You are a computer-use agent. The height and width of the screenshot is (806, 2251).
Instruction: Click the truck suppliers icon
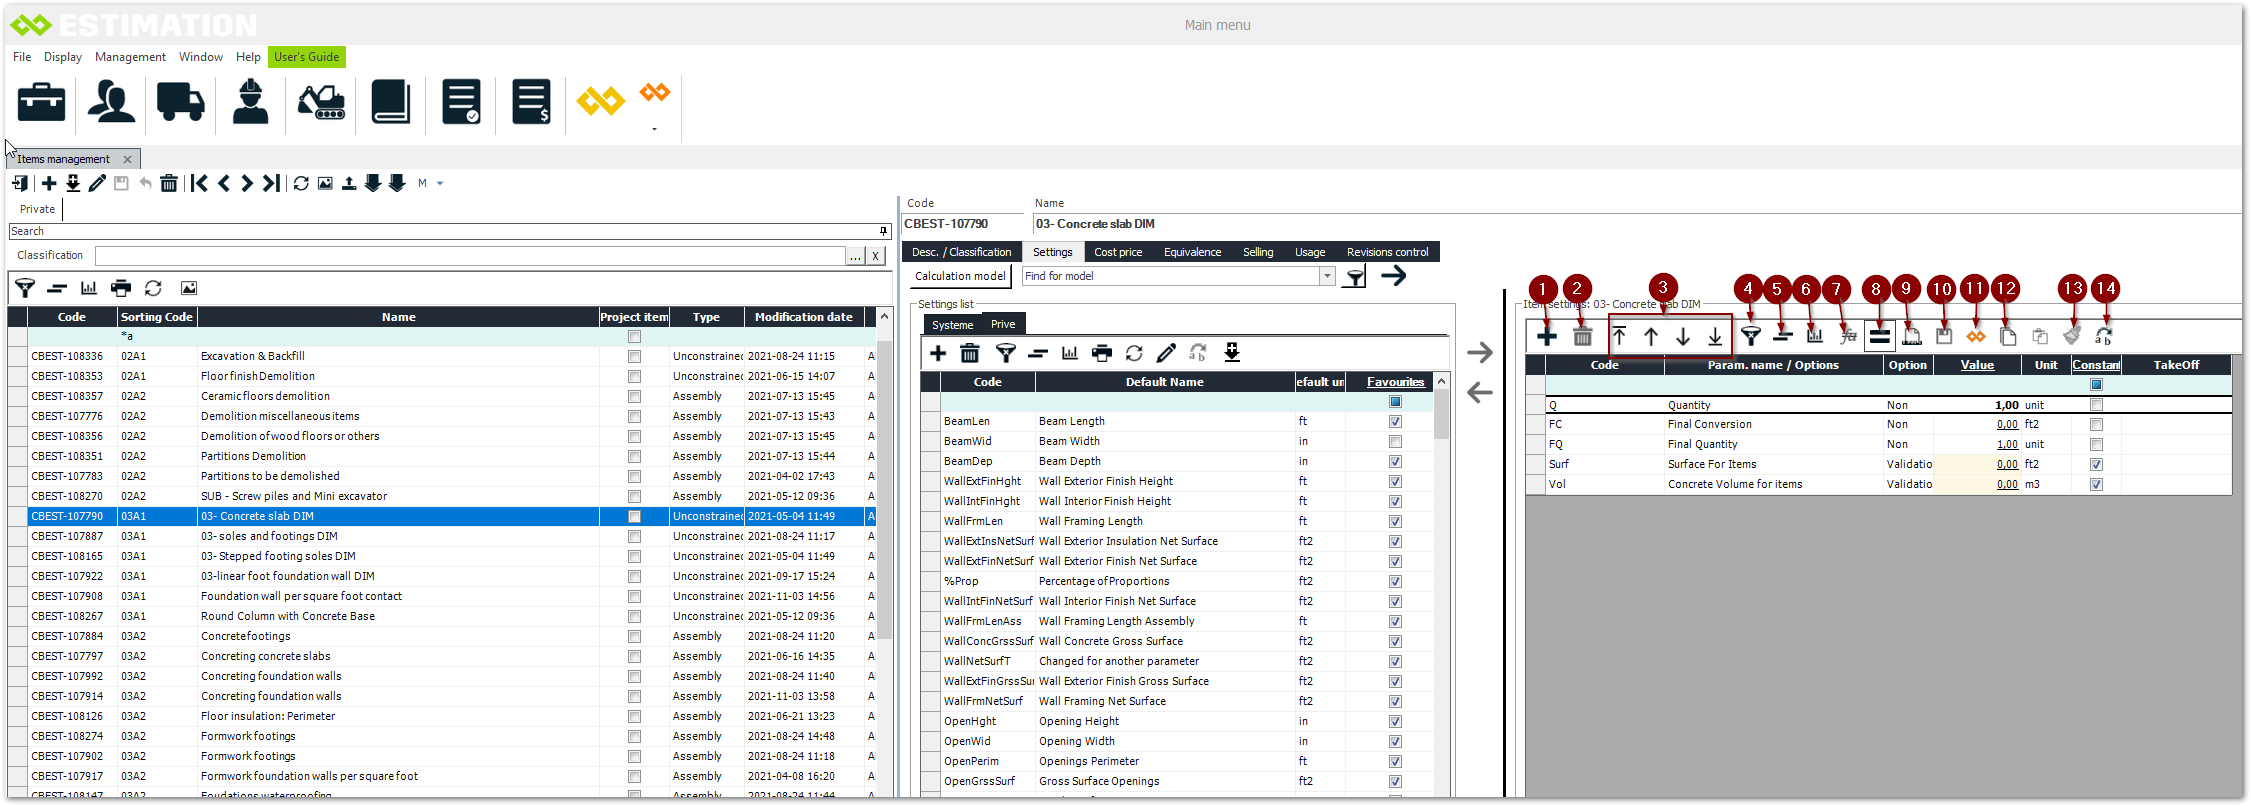(x=180, y=102)
